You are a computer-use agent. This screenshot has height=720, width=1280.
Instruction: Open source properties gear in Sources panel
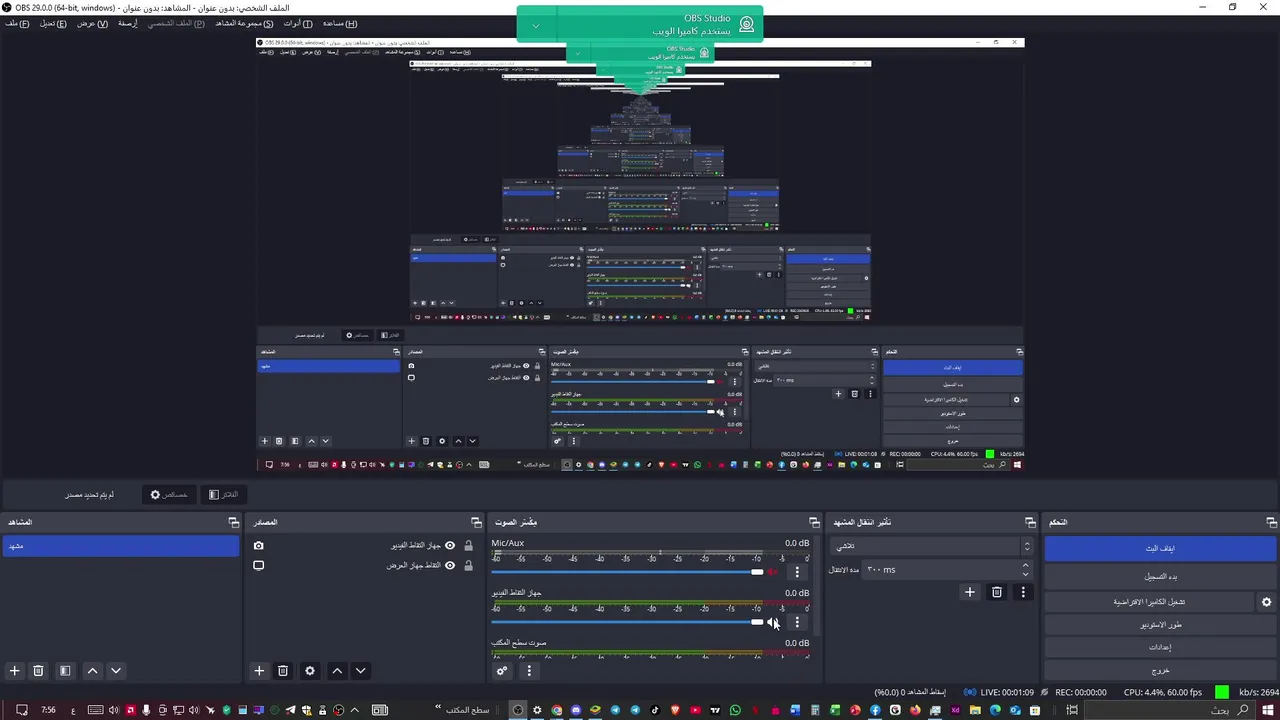click(310, 671)
